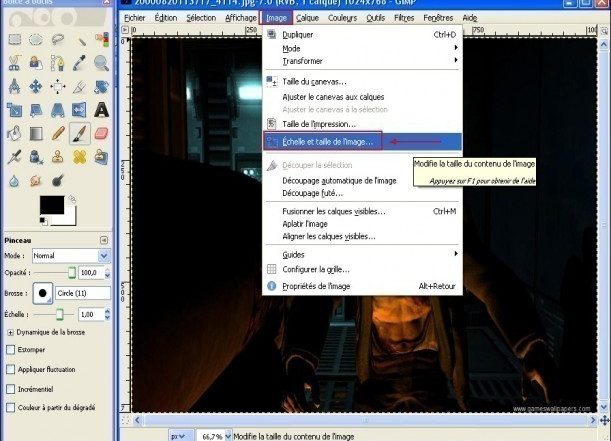611x441 pixels.
Task: Select the Rectangle Select tool
Action: coord(16,39)
